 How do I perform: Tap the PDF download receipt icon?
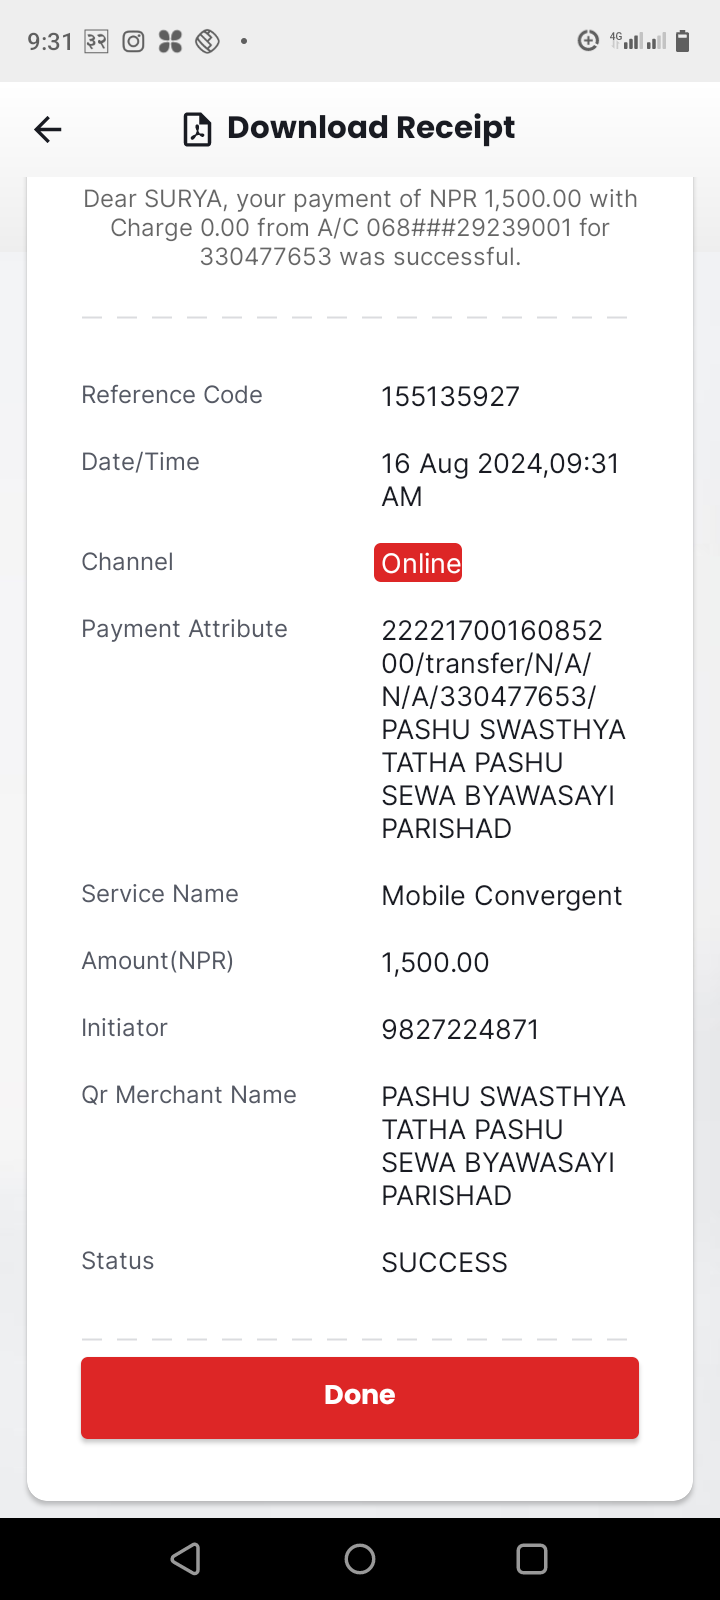coord(197,129)
